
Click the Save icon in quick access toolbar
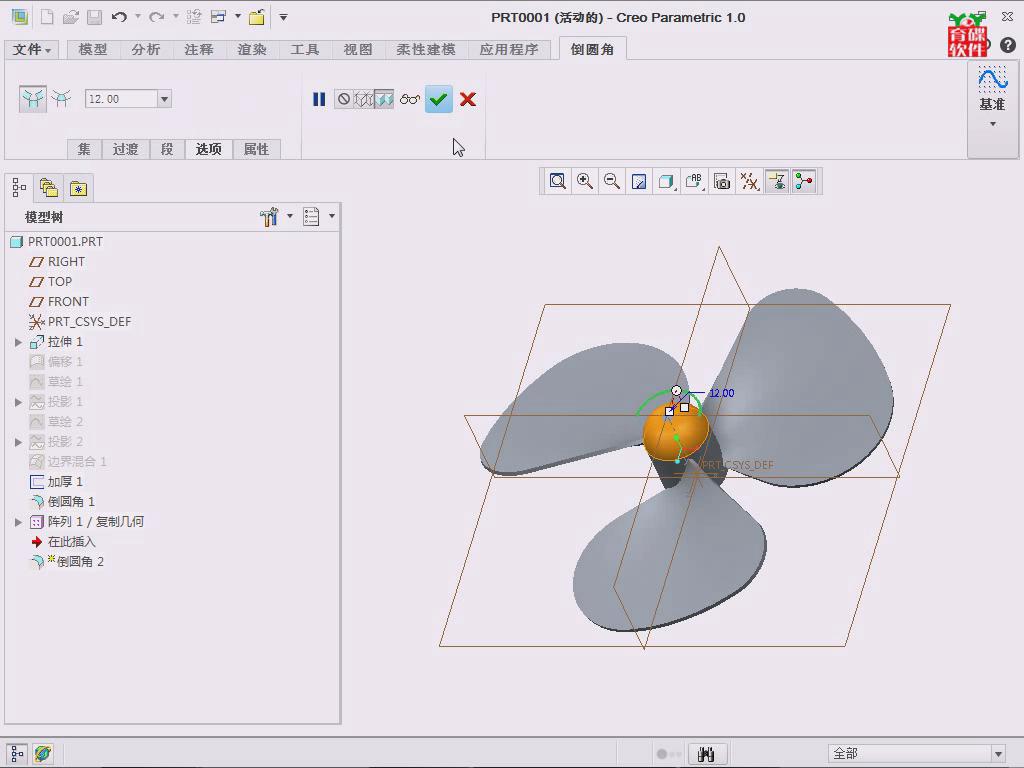click(x=95, y=18)
